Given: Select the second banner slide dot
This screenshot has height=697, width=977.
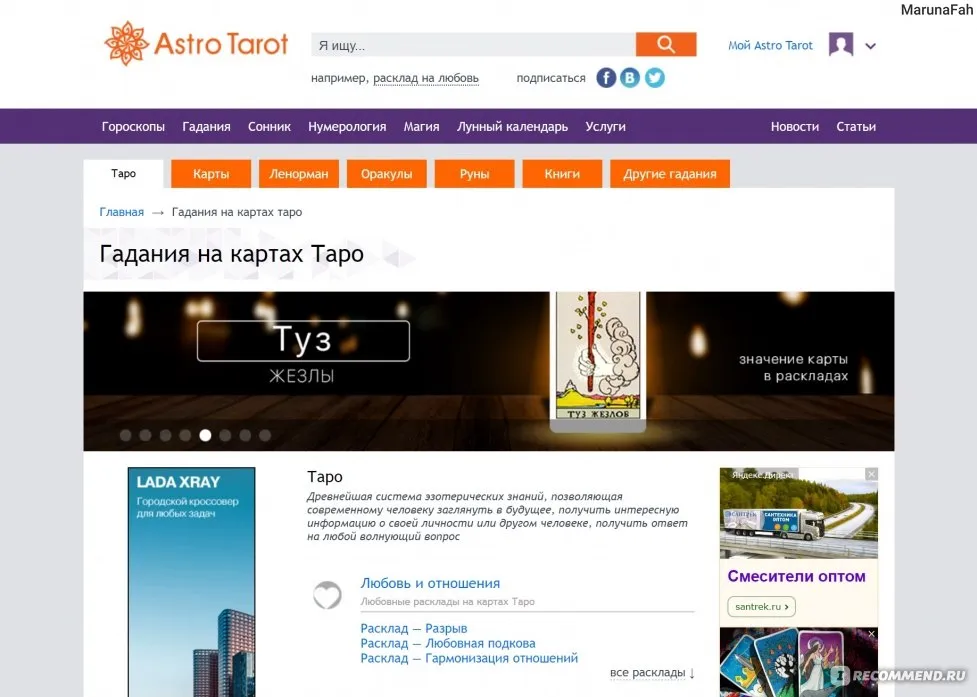Looking at the screenshot, I should pos(145,435).
